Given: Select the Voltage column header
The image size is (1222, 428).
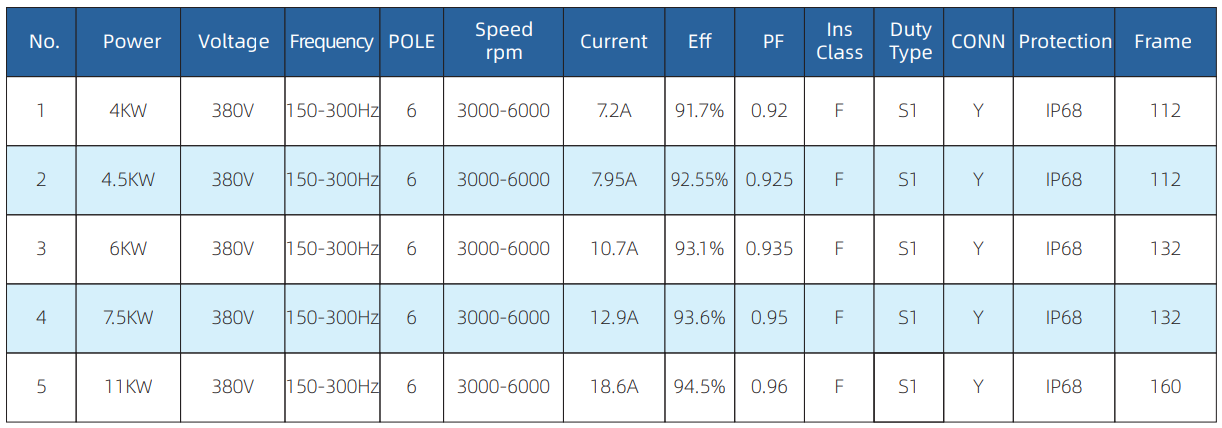Looking at the screenshot, I should coord(233,41).
